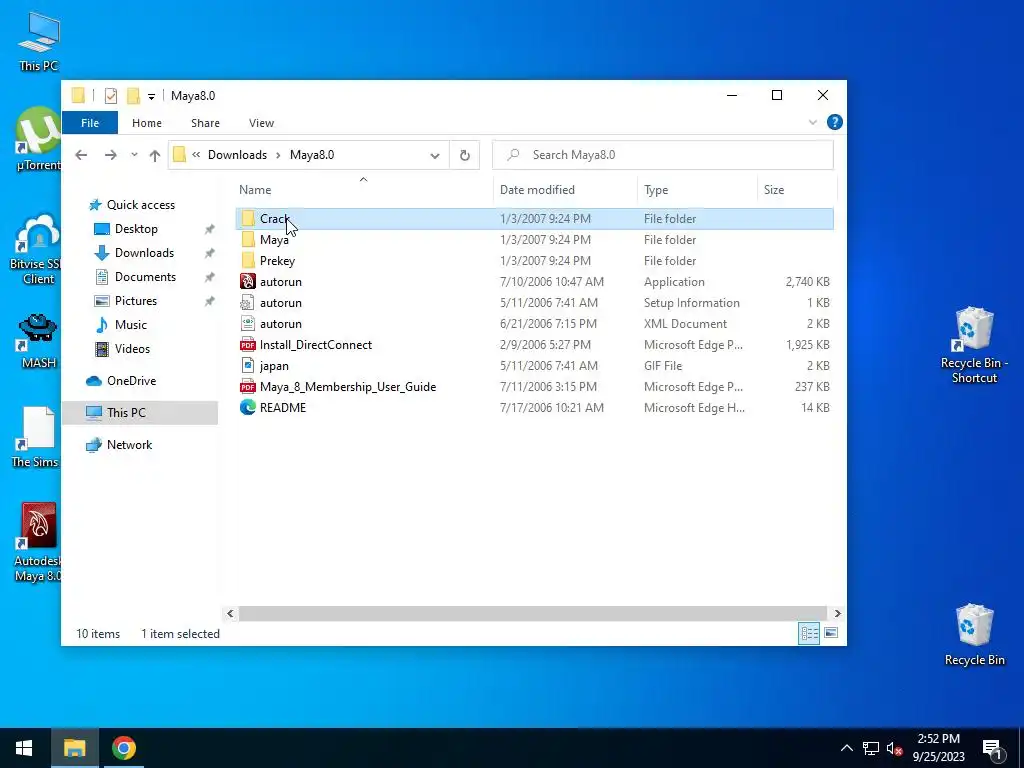This screenshot has height=768, width=1024.
Task: Open the address bar history dropdown
Action: click(x=434, y=155)
